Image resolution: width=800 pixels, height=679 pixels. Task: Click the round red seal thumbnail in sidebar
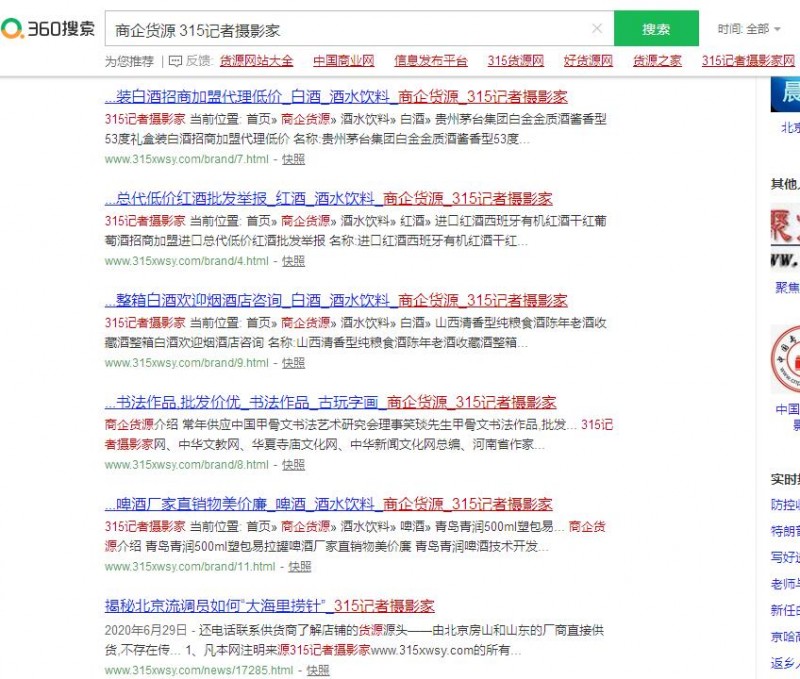pos(785,359)
